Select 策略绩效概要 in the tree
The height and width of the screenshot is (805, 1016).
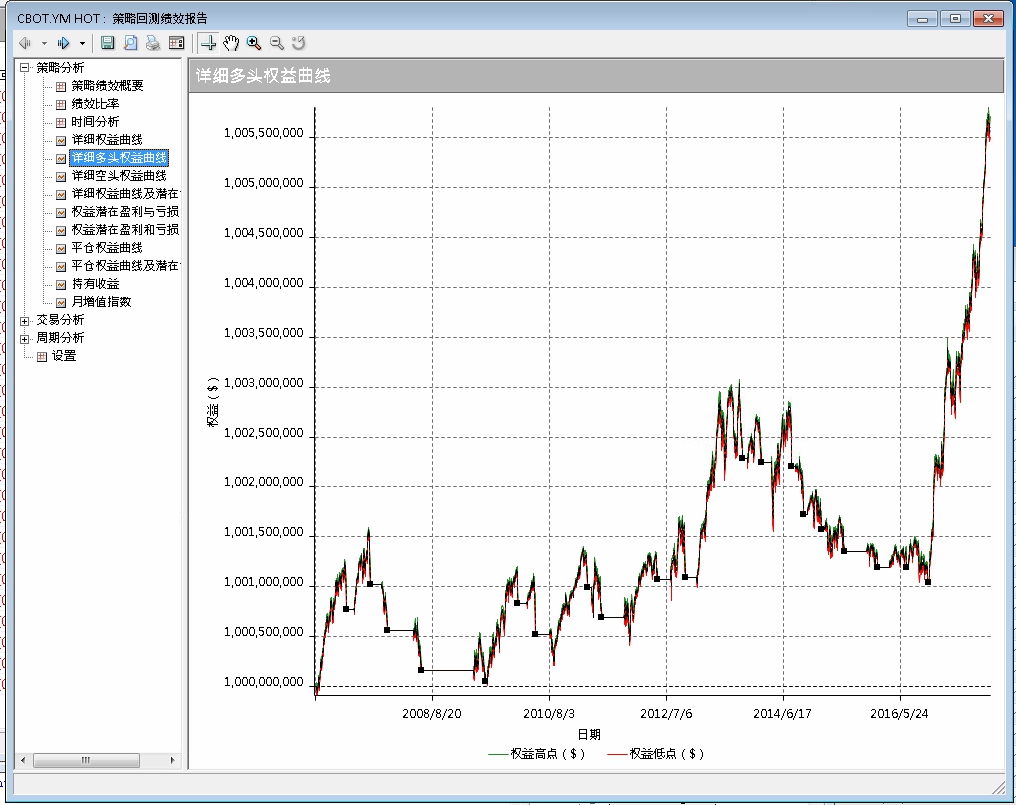point(107,86)
